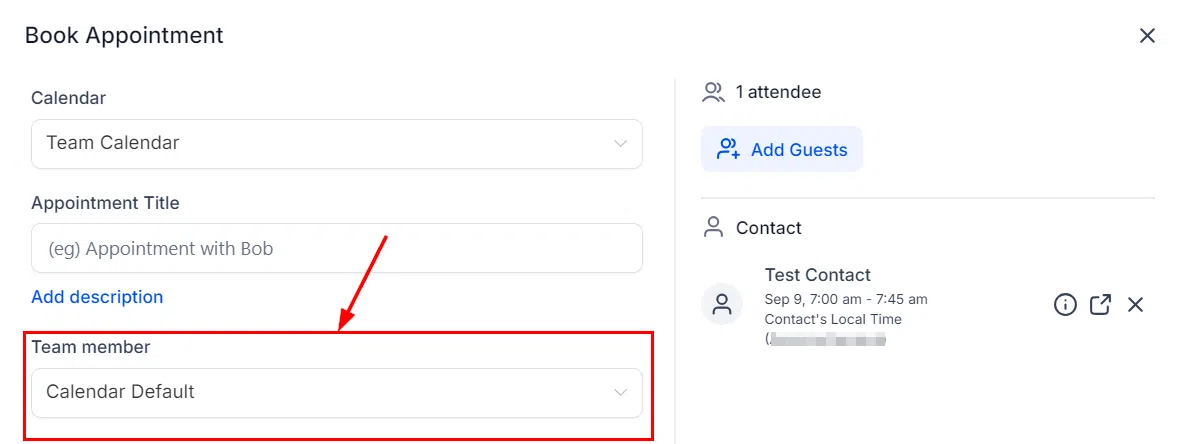Click the add-person icon in Add Guests

(x=728, y=149)
